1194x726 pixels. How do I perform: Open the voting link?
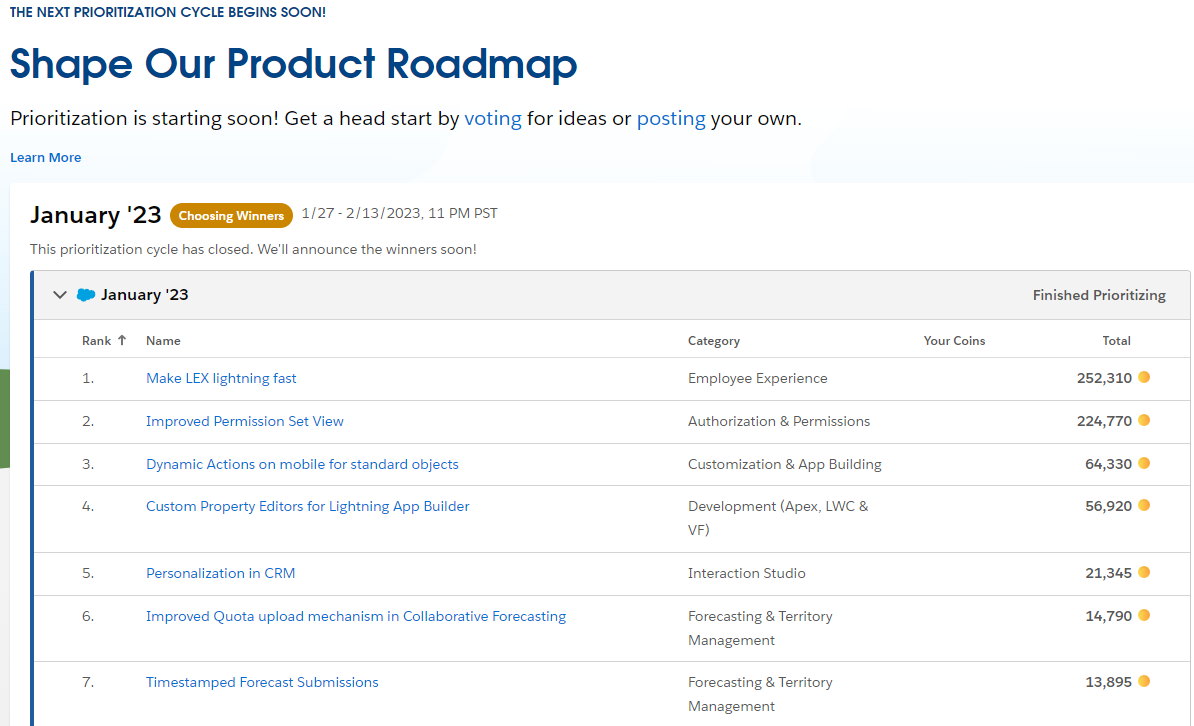pyautogui.click(x=493, y=118)
